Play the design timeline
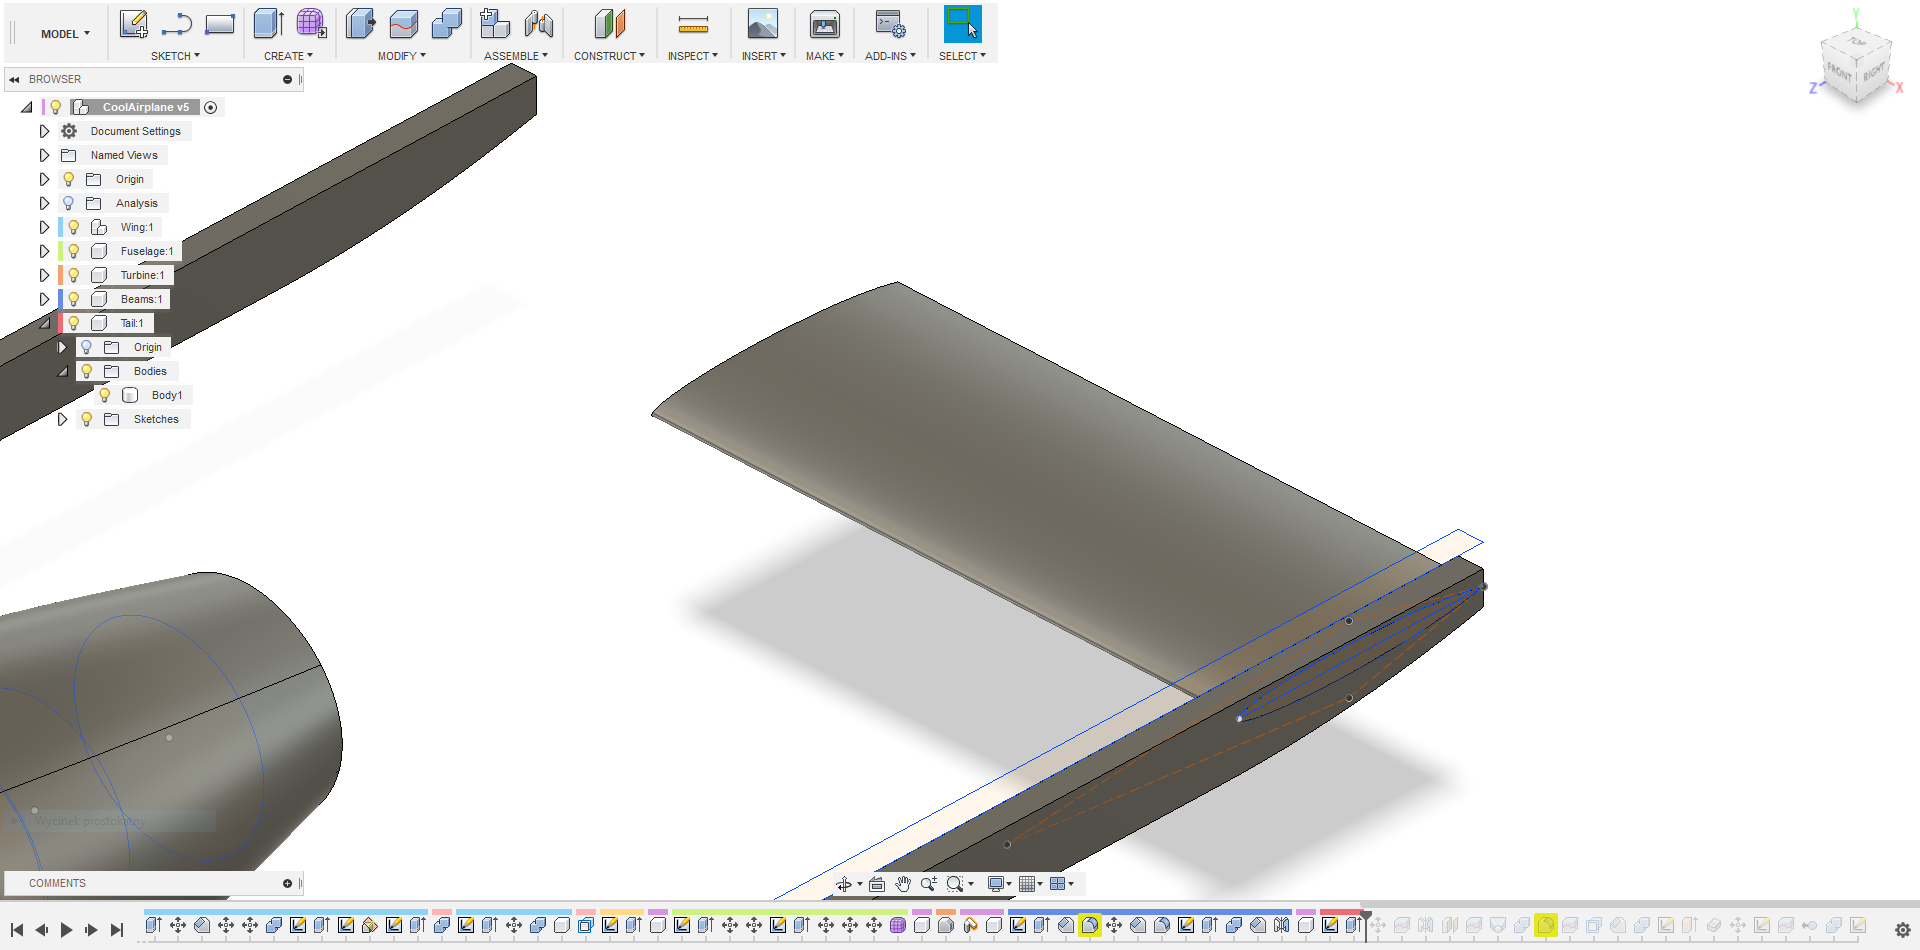1920x950 pixels. (66, 930)
